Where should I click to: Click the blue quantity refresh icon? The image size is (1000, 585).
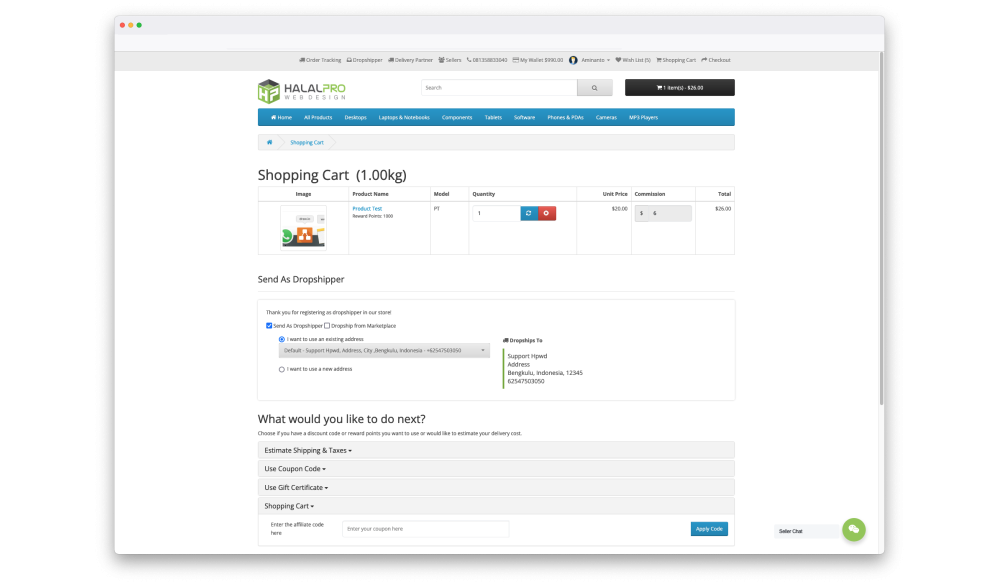(x=528, y=213)
